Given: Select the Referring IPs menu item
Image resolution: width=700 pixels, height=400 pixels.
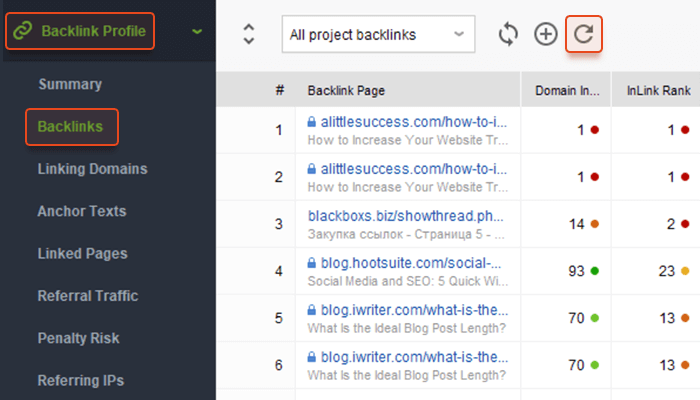Looking at the screenshot, I should point(81,380).
